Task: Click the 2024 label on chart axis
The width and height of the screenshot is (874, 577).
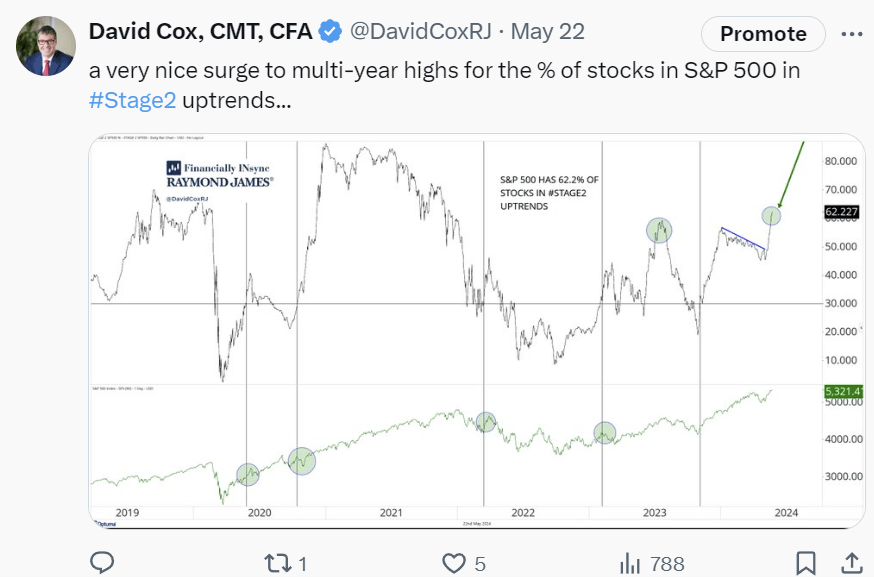Action: click(x=785, y=512)
